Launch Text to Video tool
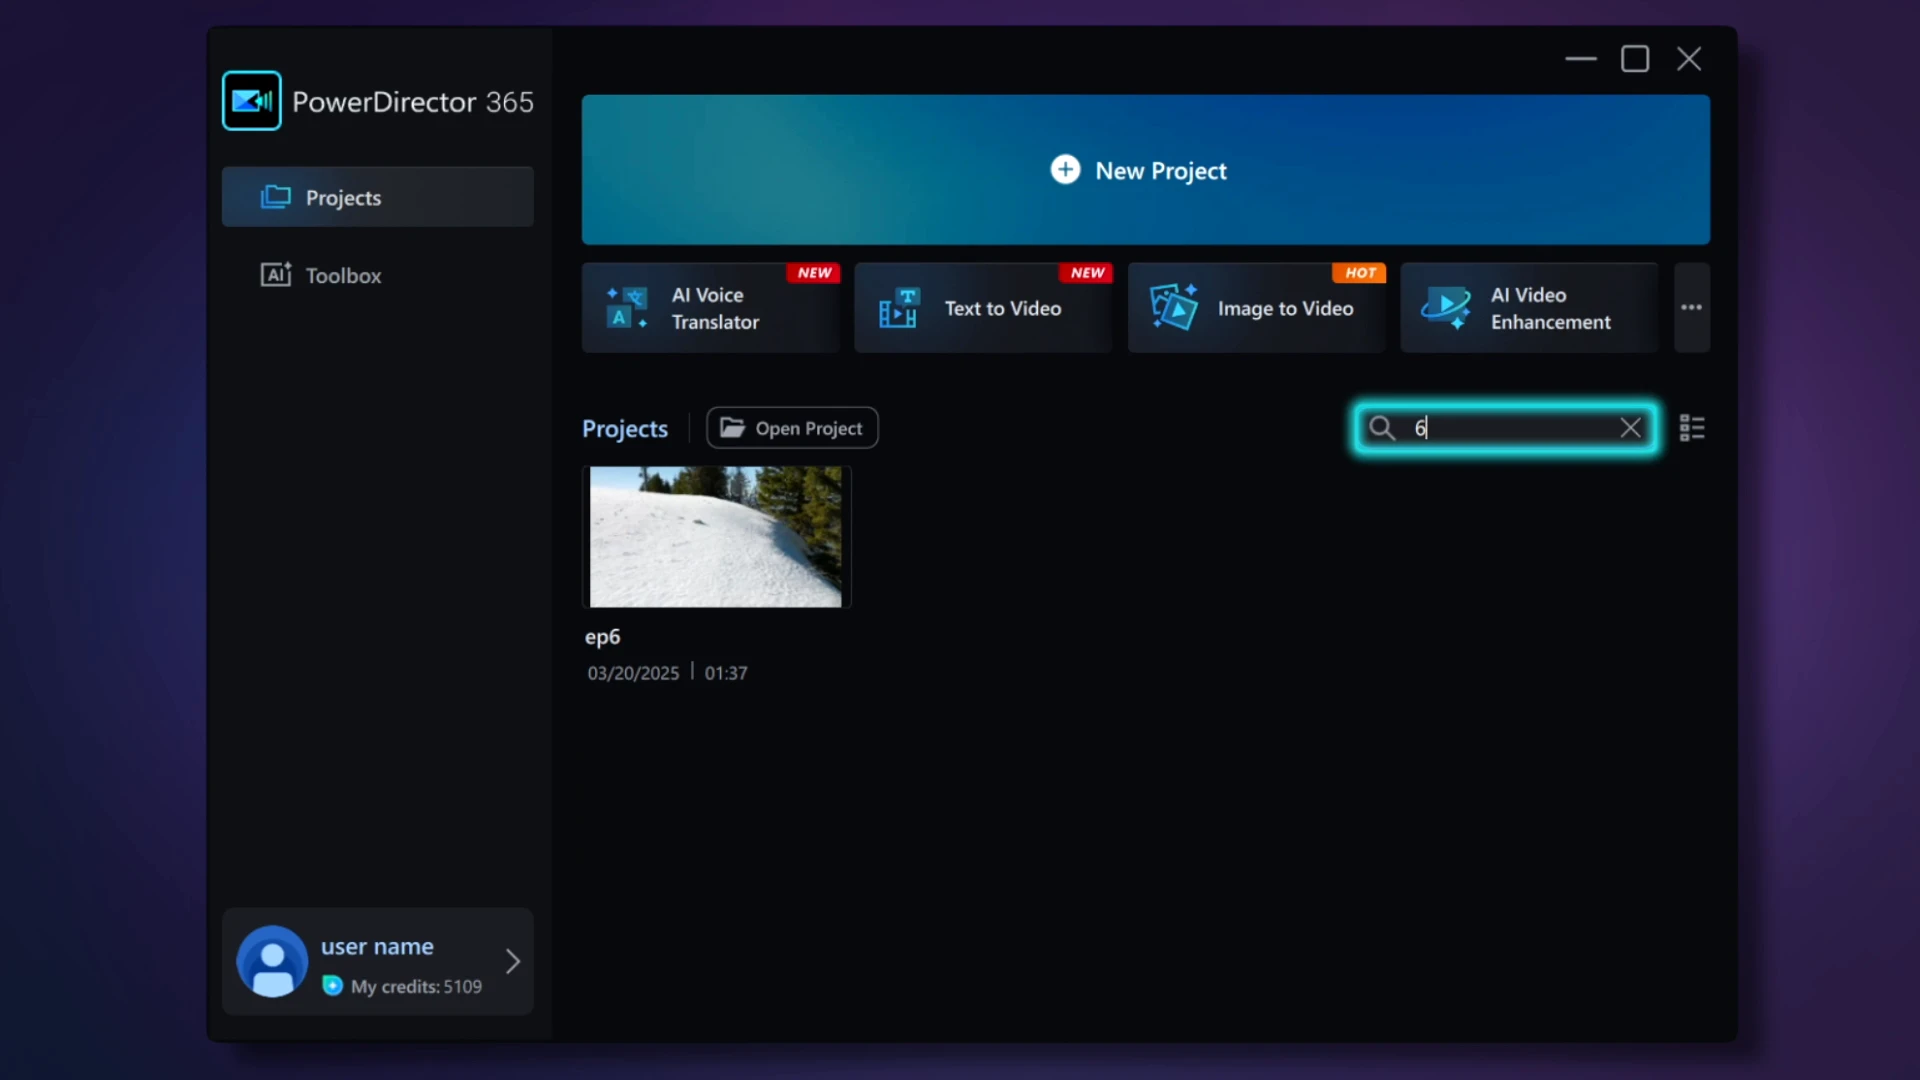This screenshot has height=1080, width=1920. (984, 308)
